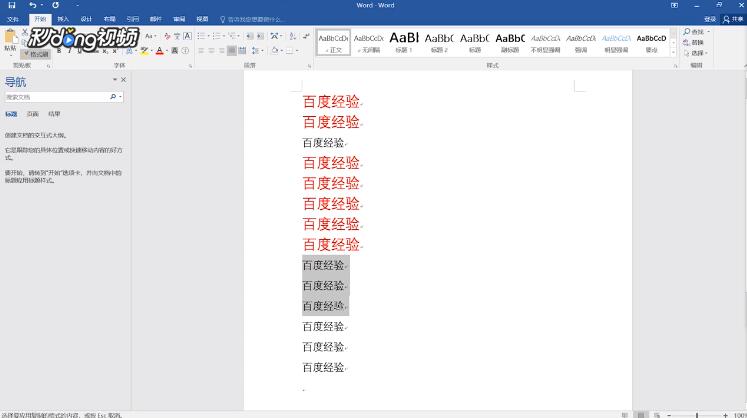Switch to the 视图 (View) tab

click(202, 19)
